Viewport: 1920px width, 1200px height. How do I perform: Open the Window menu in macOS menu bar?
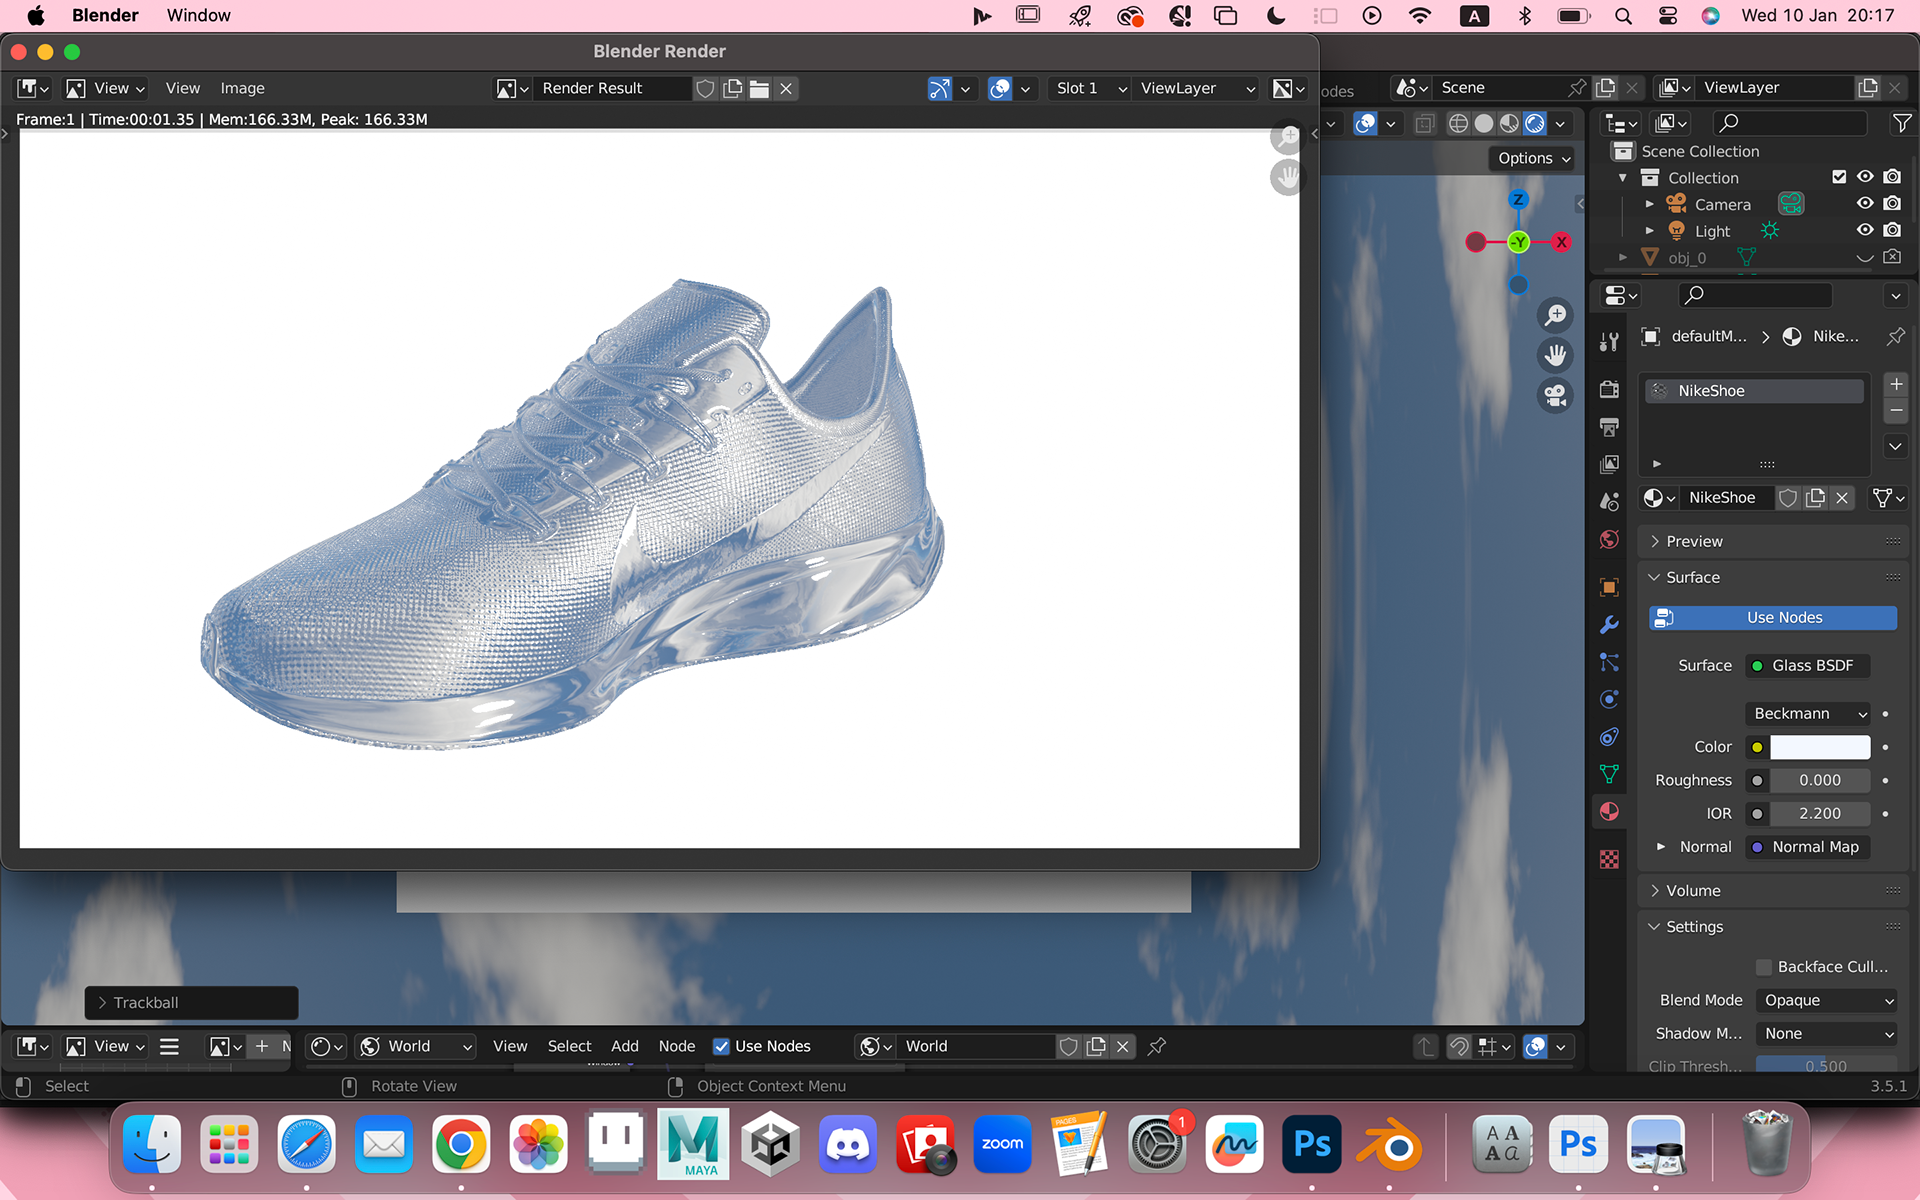(x=198, y=16)
